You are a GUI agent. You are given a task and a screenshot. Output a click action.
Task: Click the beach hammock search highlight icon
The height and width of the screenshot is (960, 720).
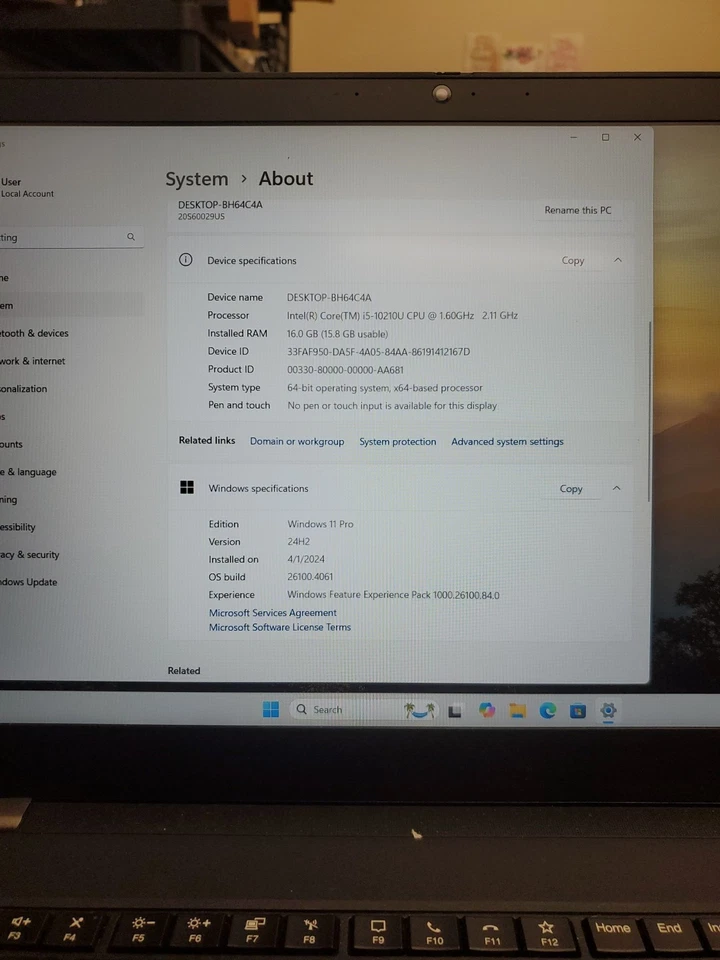[x=419, y=710]
